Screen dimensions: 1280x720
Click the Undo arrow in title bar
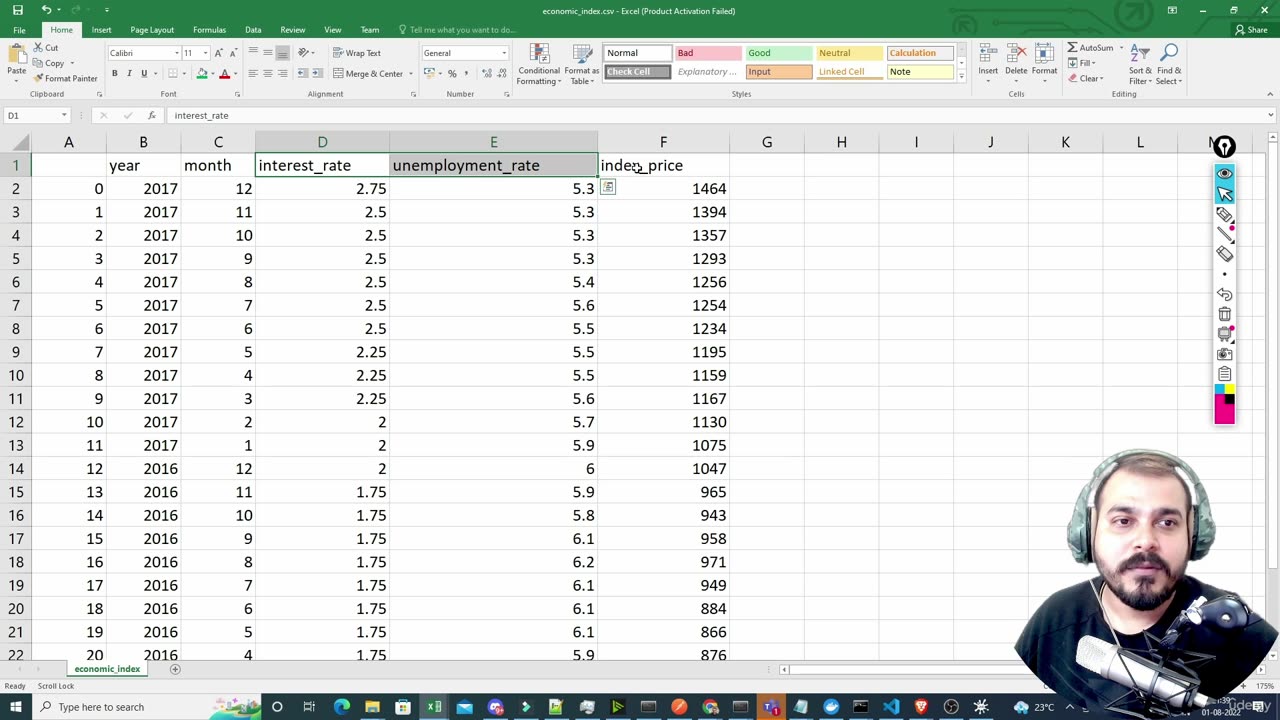click(45, 10)
